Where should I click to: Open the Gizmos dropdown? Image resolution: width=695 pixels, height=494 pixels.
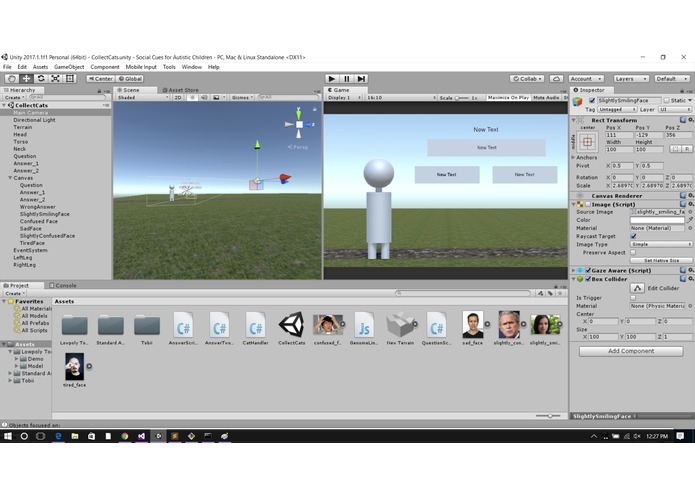click(242, 97)
